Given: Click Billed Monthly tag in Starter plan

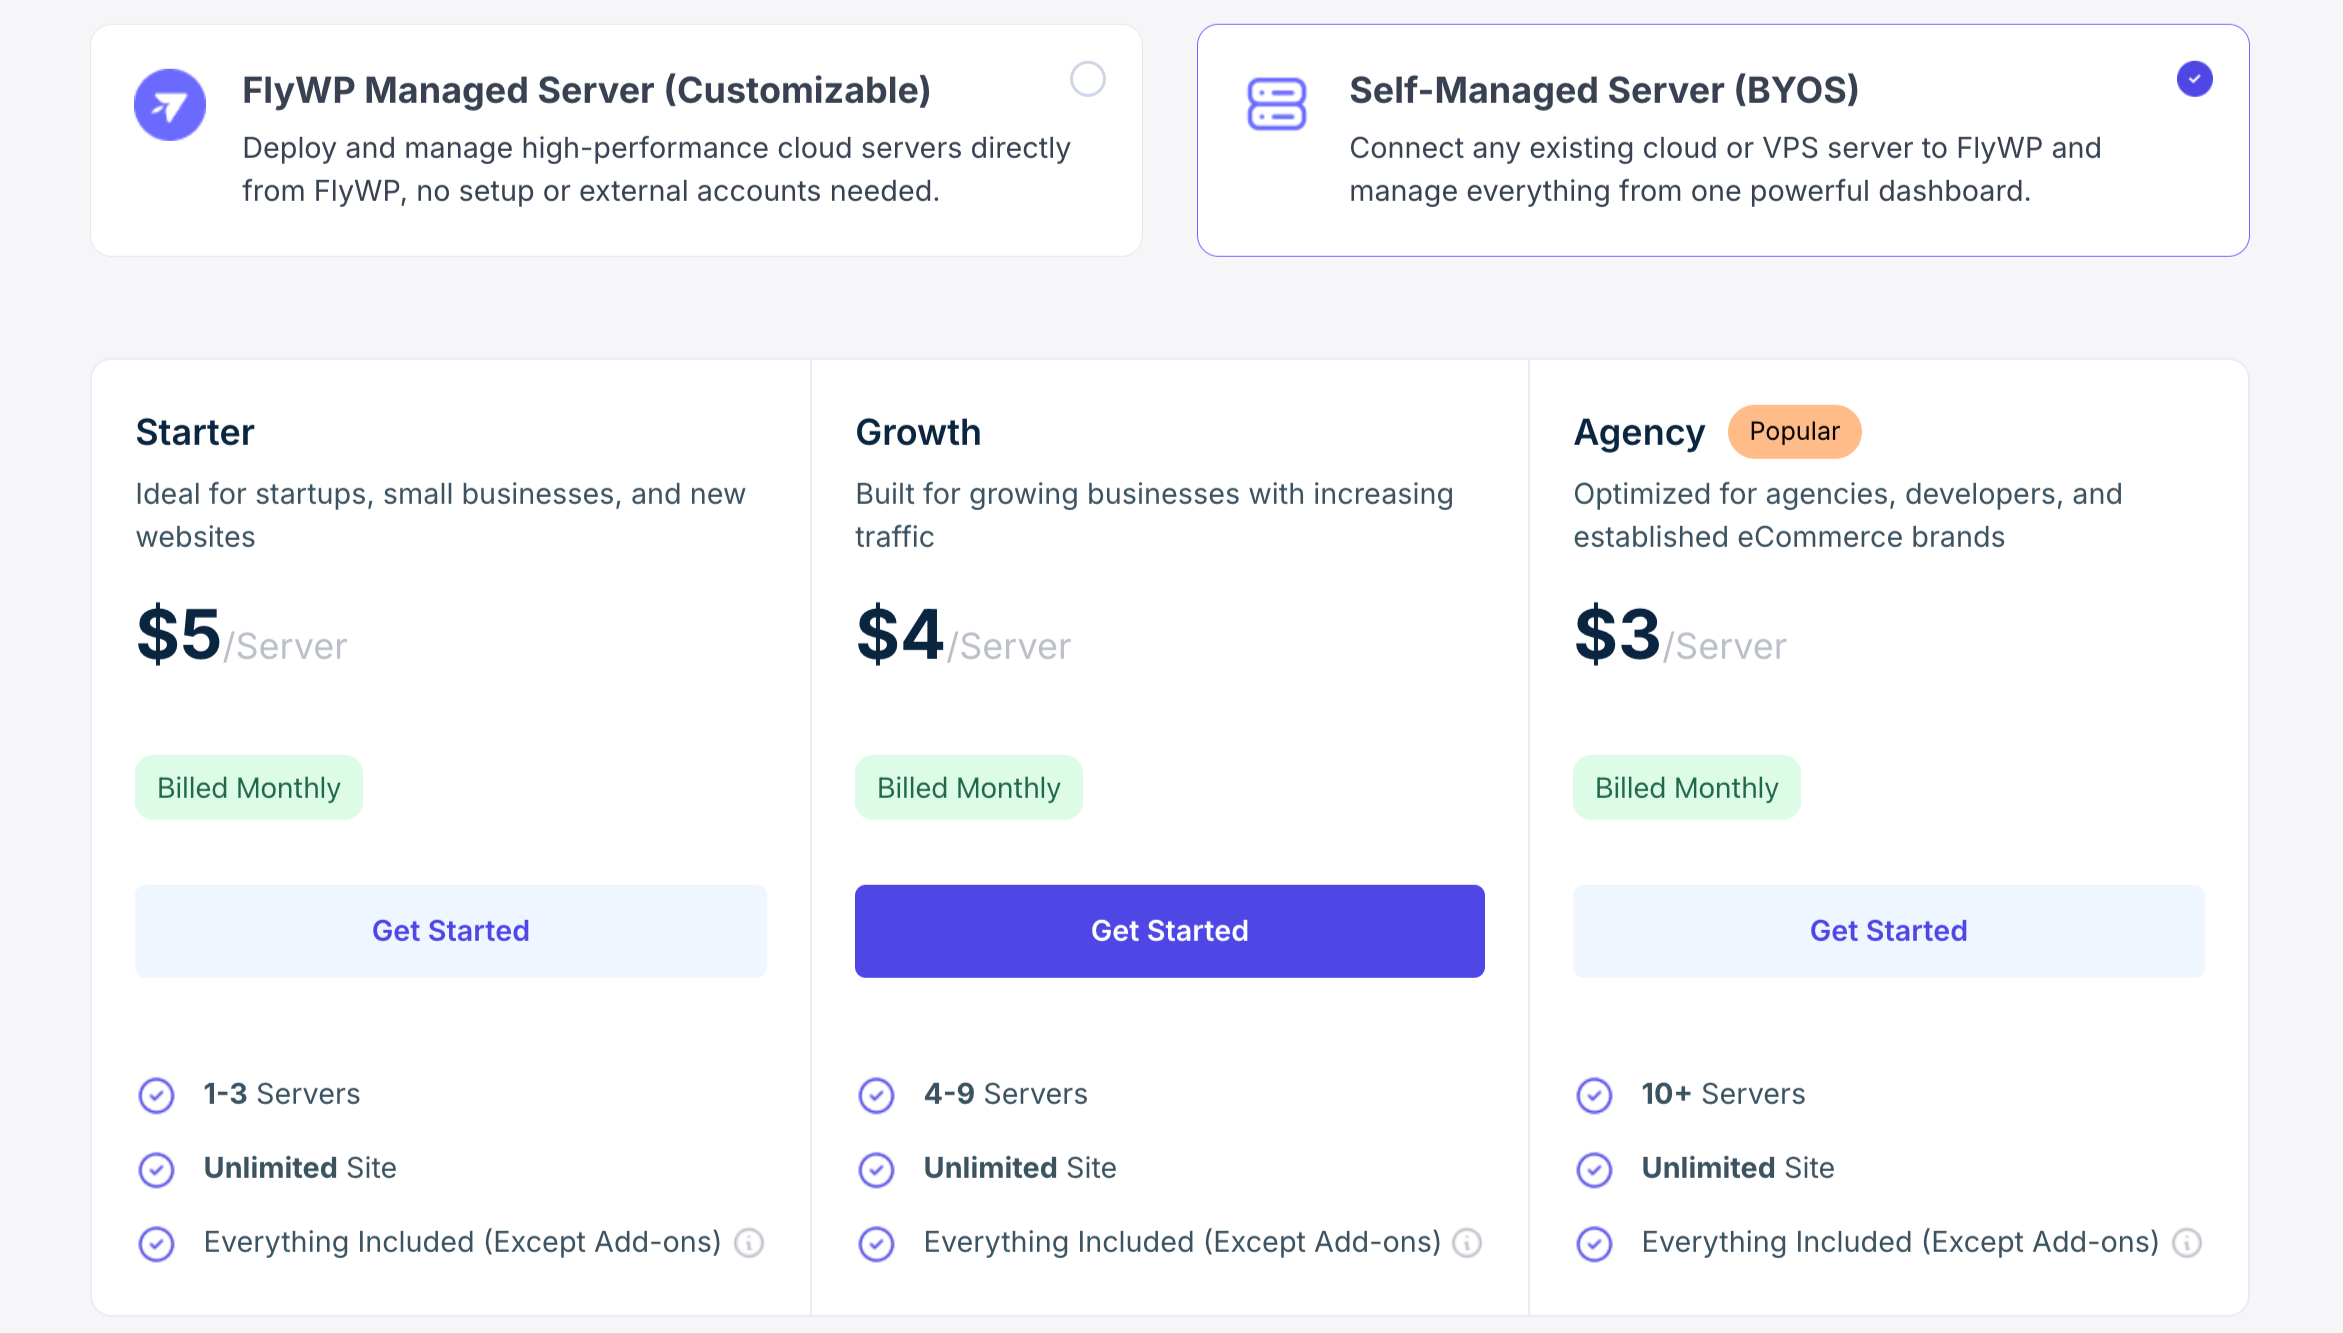Looking at the screenshot, I should [x=249, y=788].
